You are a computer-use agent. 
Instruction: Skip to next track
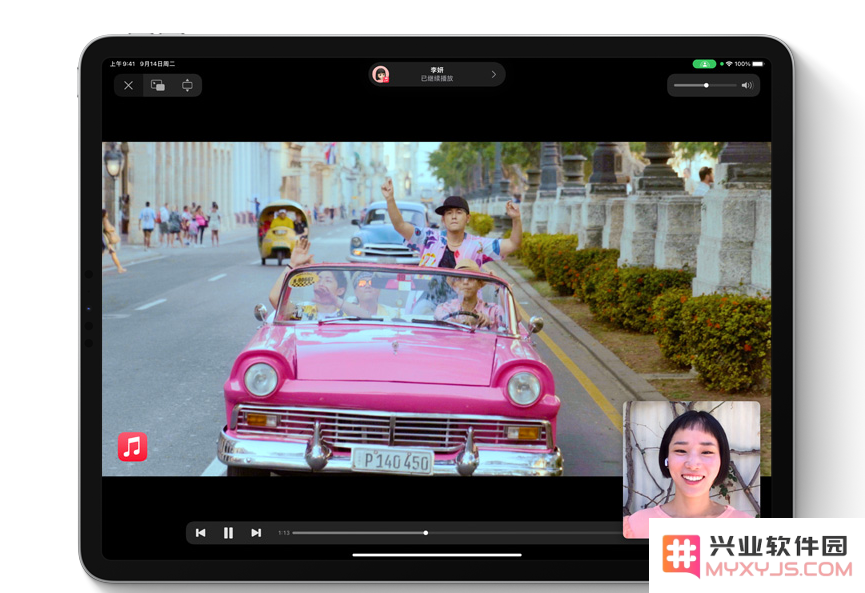pyautogui.click(x=256, y=533)
